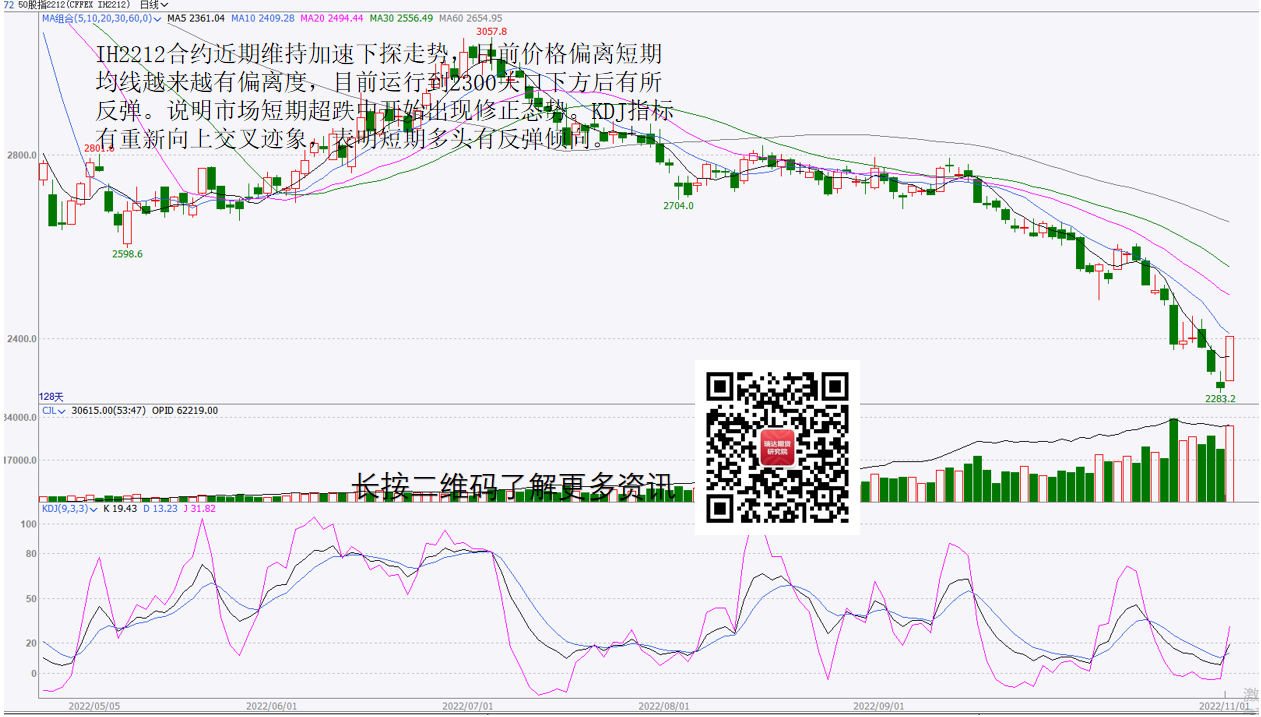Click the 2704.0 price label
The width and height of the screenshot is (1261, 717).
(x=677, y=205)
